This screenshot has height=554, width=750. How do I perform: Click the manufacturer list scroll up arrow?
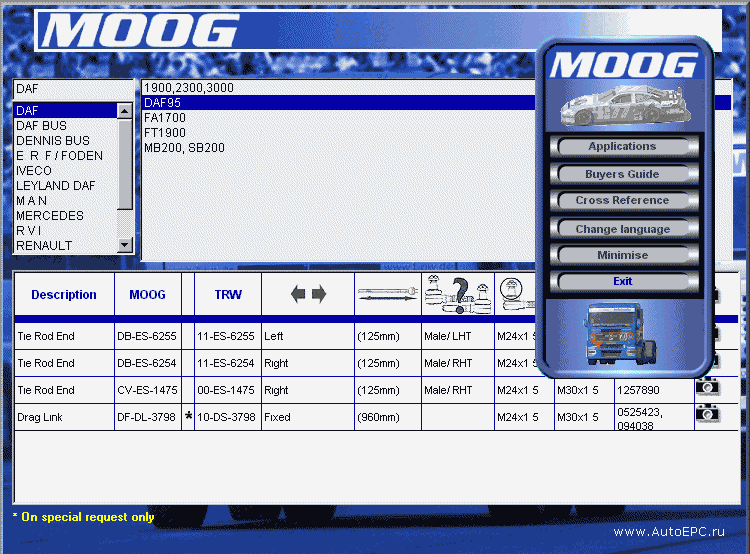pyautogui.click(x=125, y=111)
